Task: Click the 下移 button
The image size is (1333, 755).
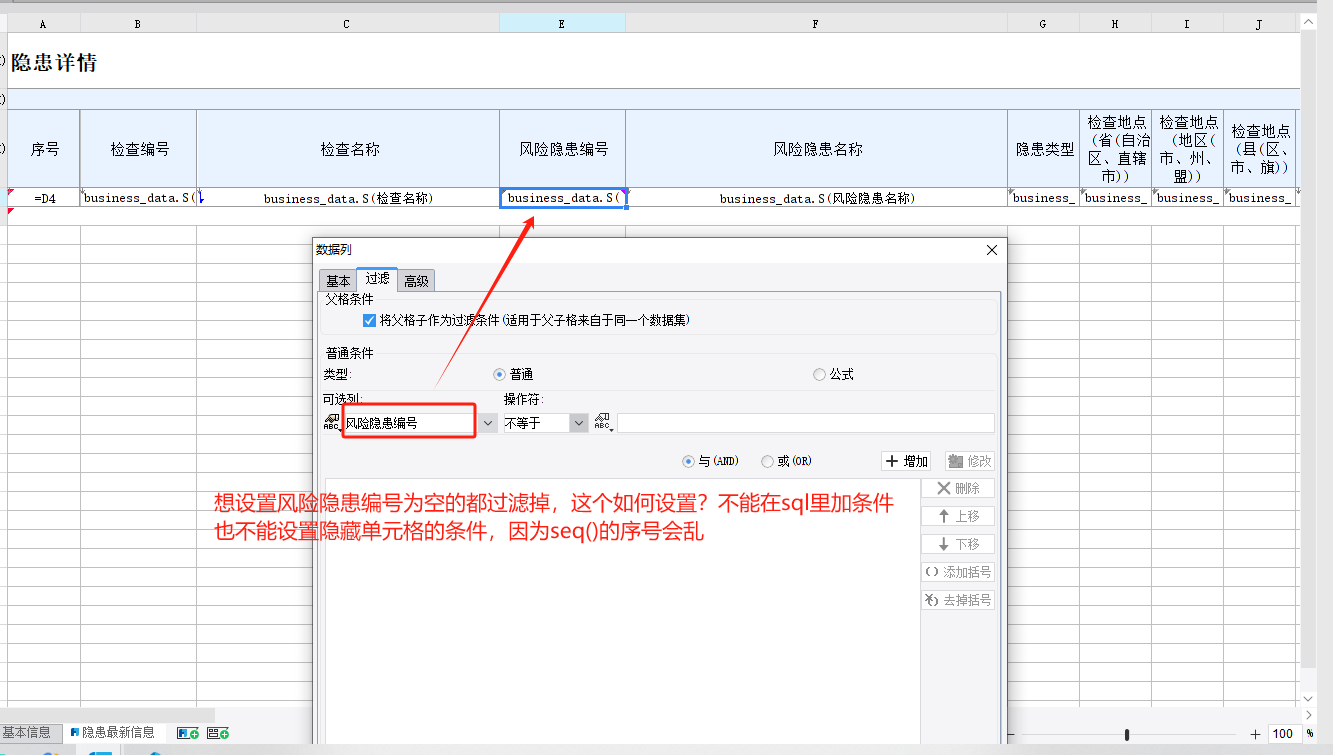Action: [958, 544]
